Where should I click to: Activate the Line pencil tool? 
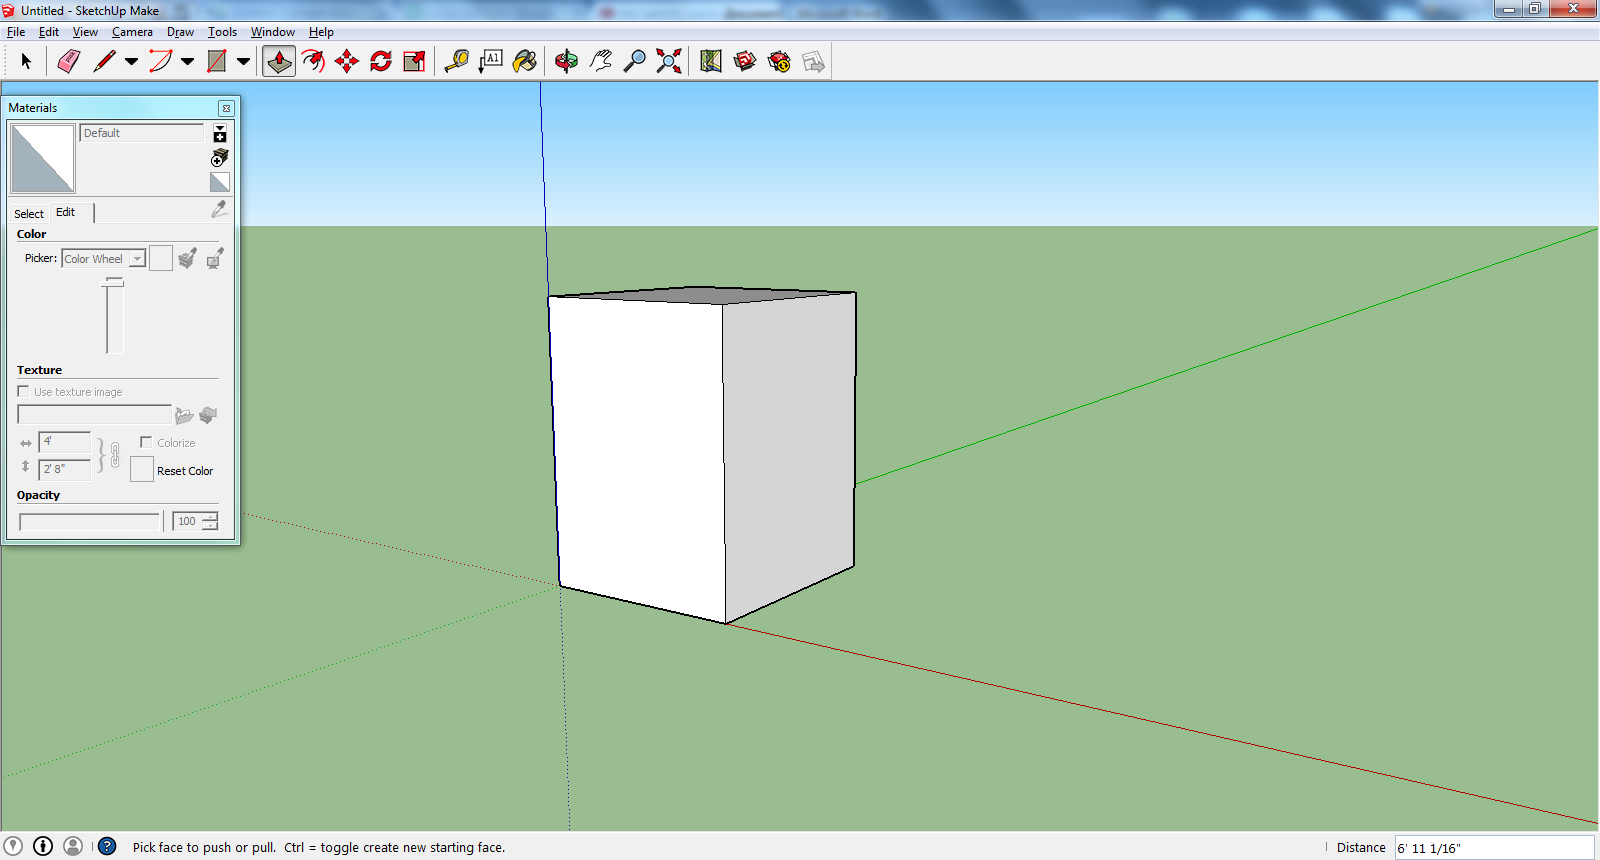tap(104, 61)
